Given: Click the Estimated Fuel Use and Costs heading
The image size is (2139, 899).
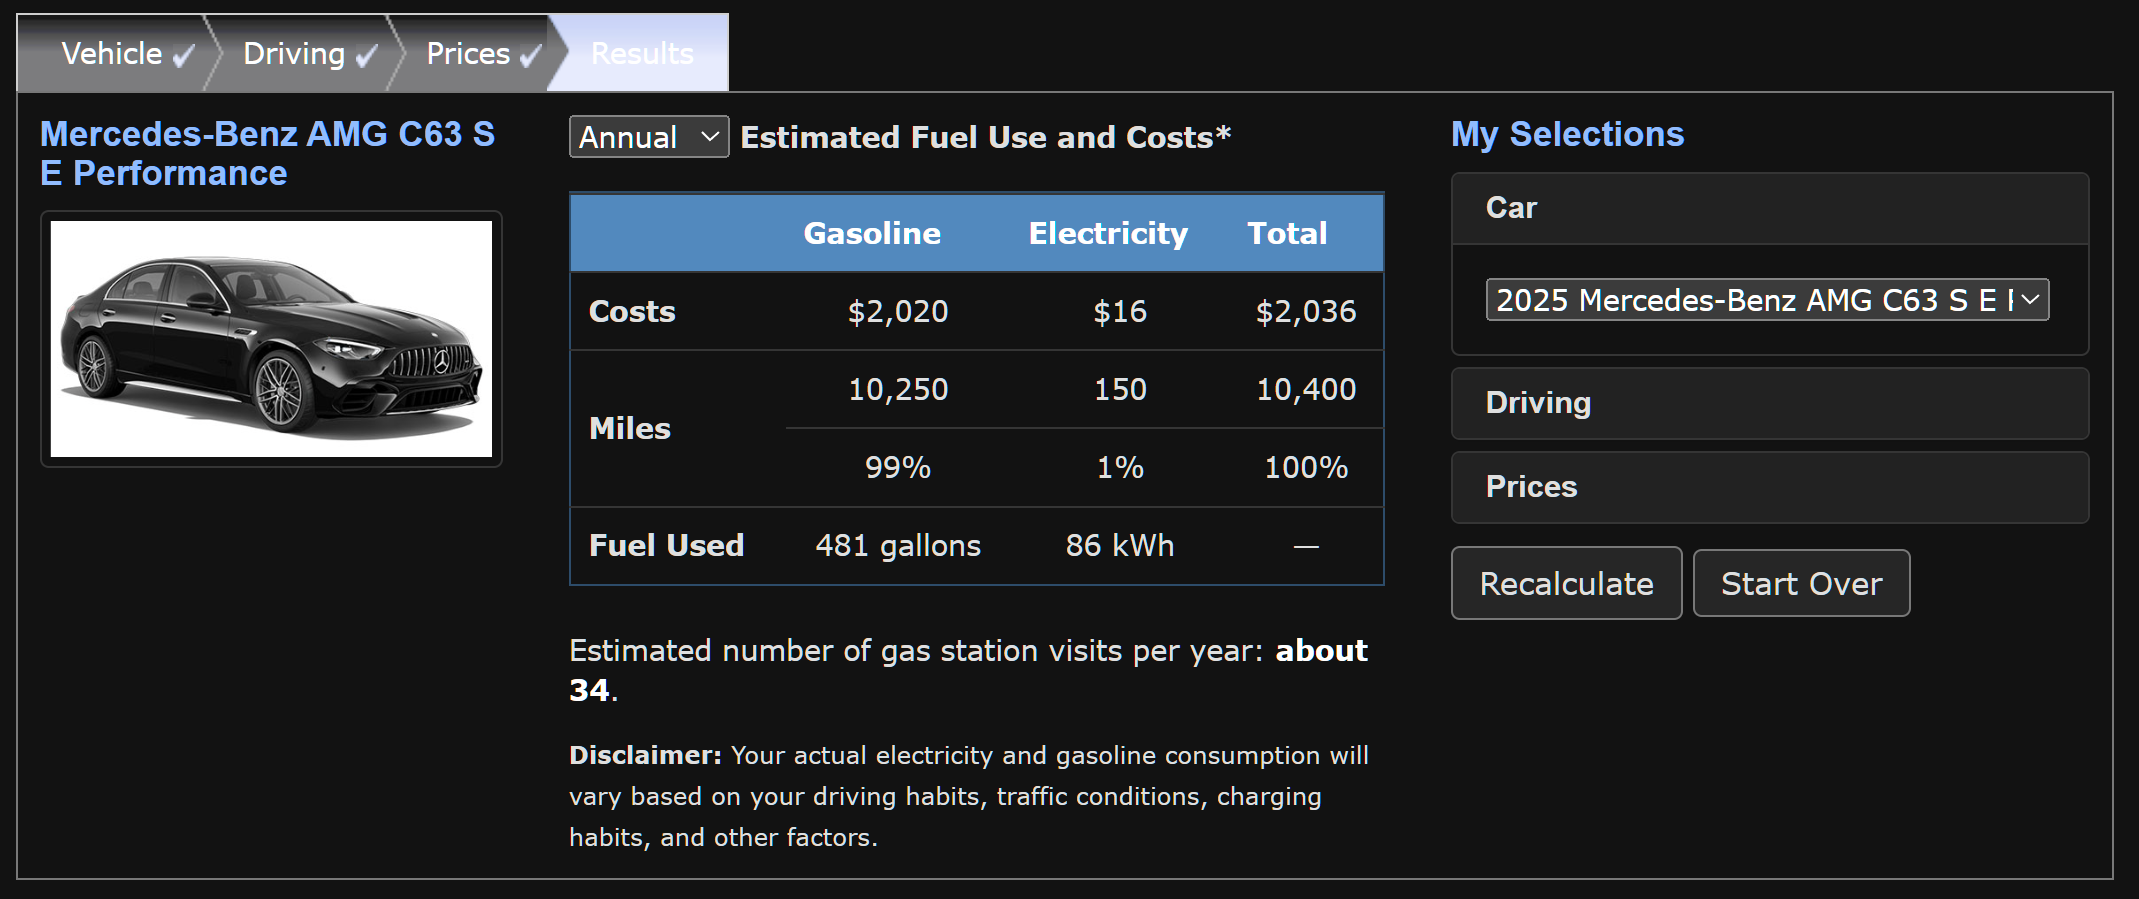Looking at the screenshot, I should tap(985, 137).
